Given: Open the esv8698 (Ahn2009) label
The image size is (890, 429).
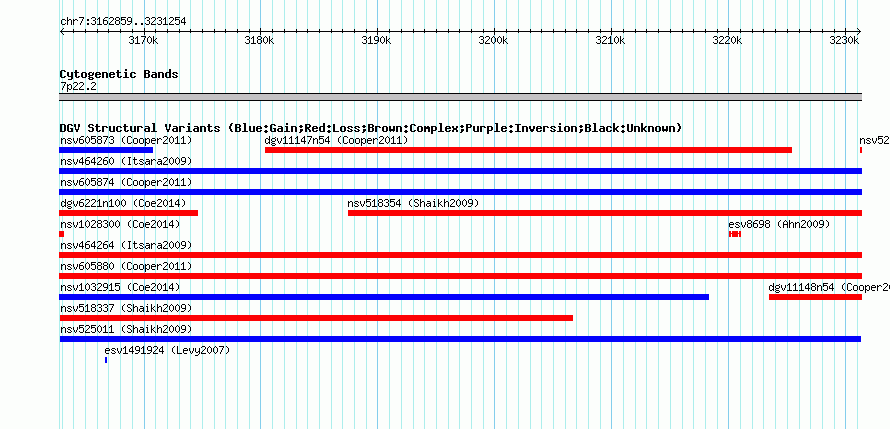Looking at the screenshot, I should (x=779, y=224).
